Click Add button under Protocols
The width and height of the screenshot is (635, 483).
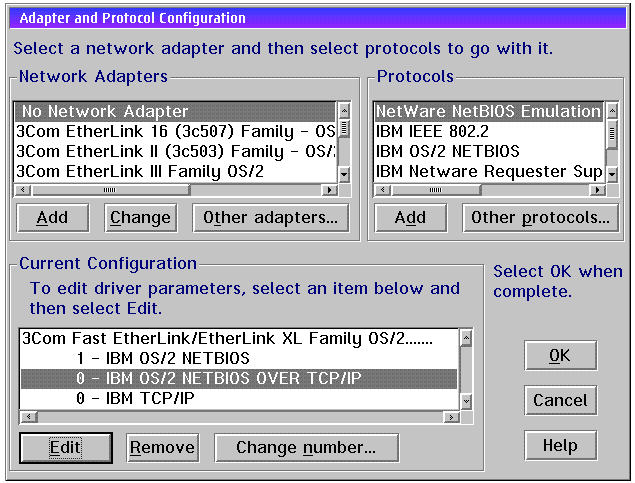coord(410,217)
